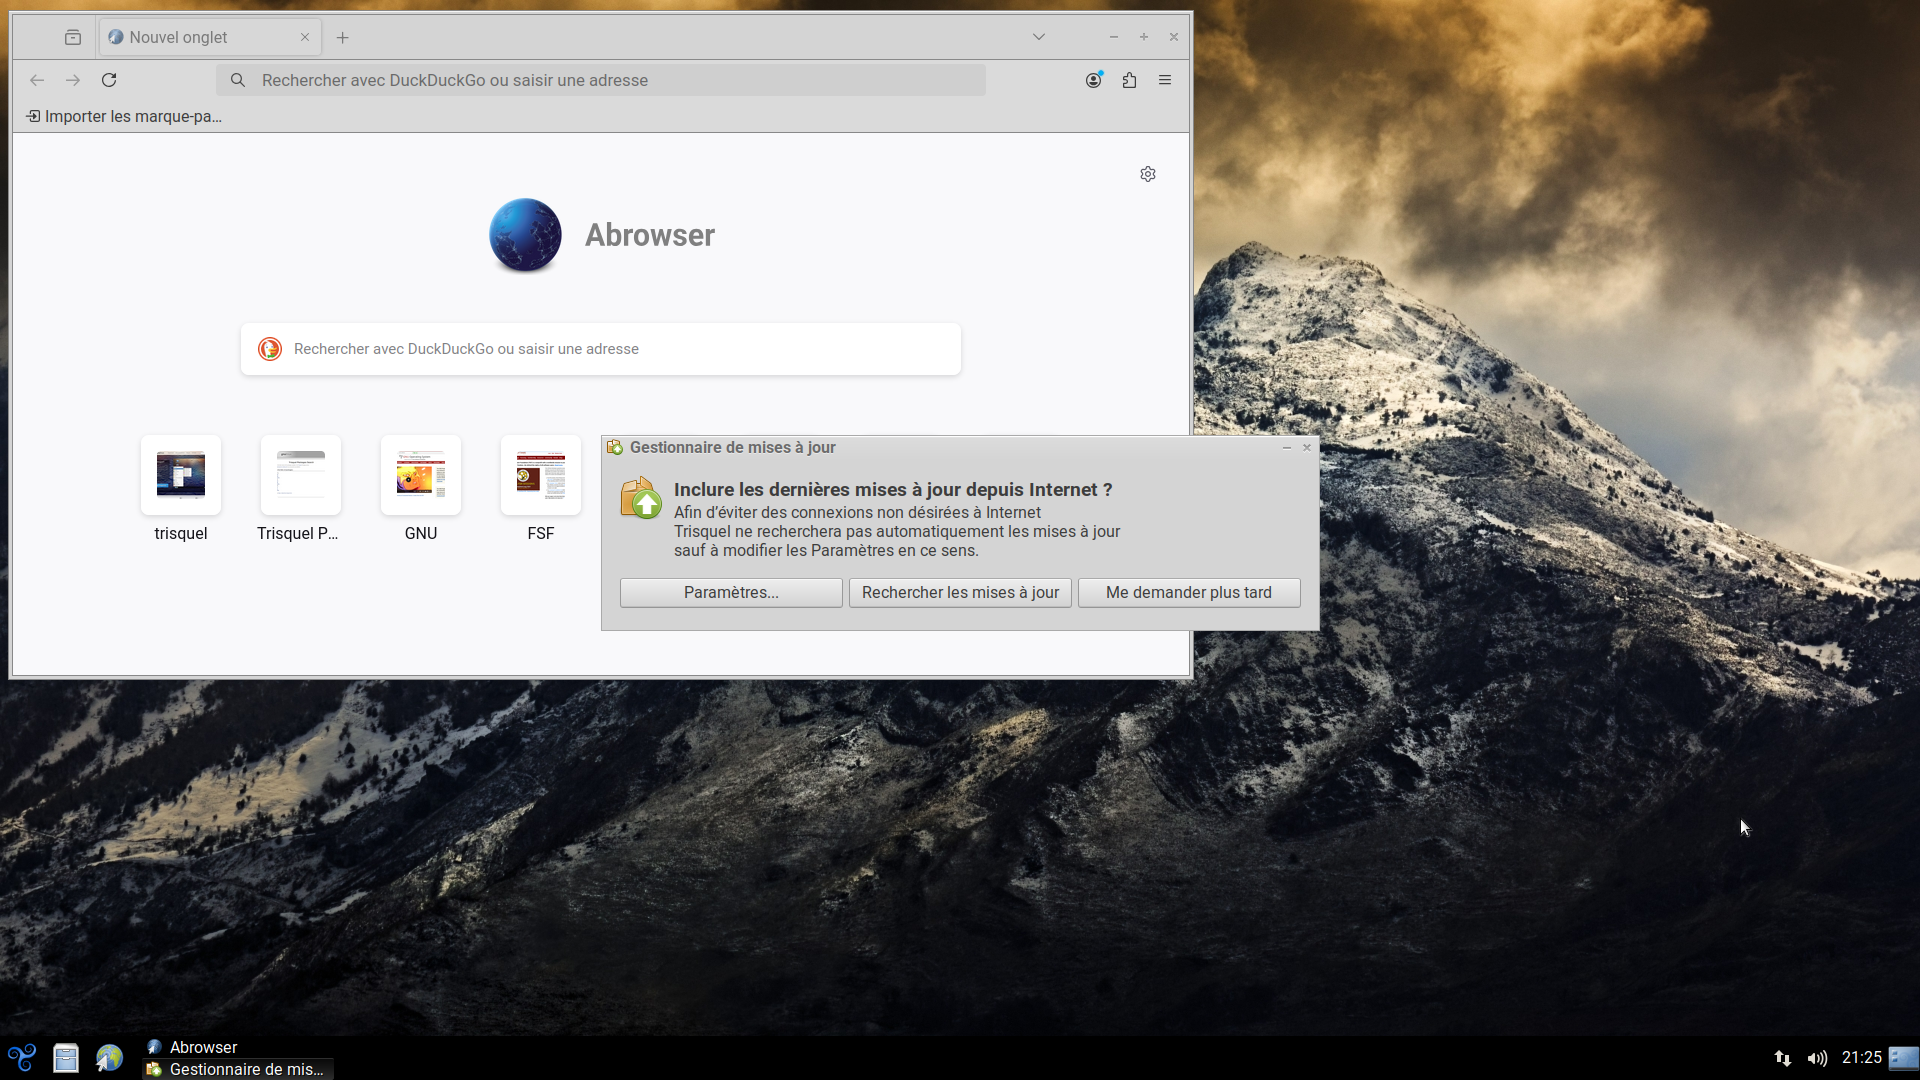
Task: Click the Abrowser globe logo
Action: coord(525,235)
